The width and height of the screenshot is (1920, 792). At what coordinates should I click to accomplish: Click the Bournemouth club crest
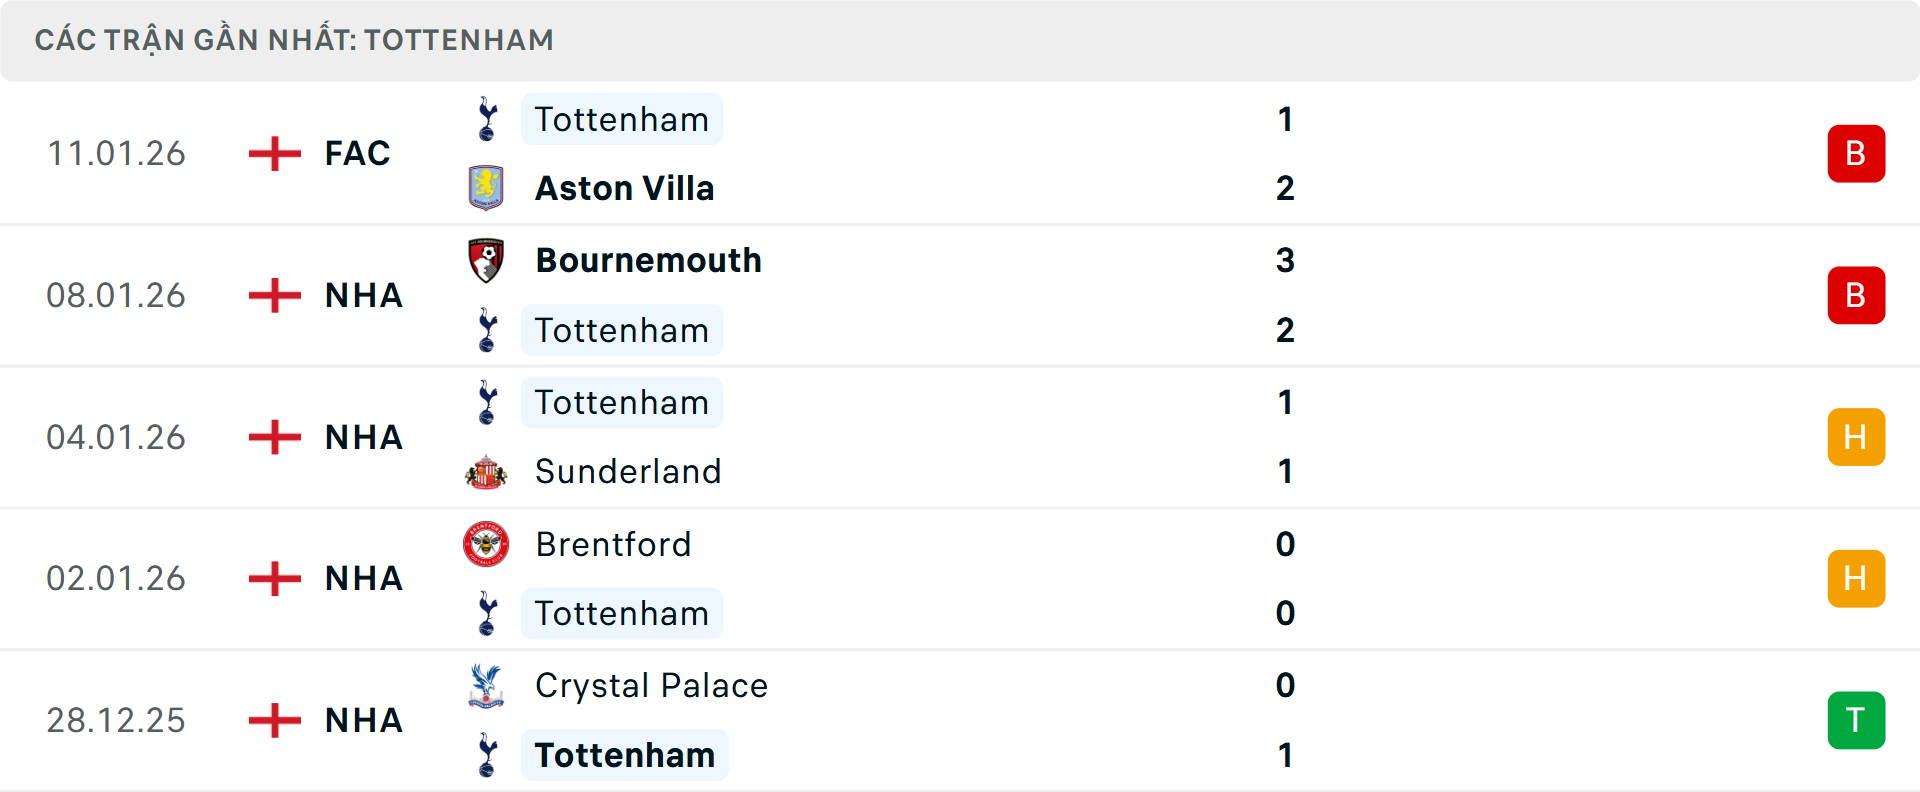click(487, 260)
